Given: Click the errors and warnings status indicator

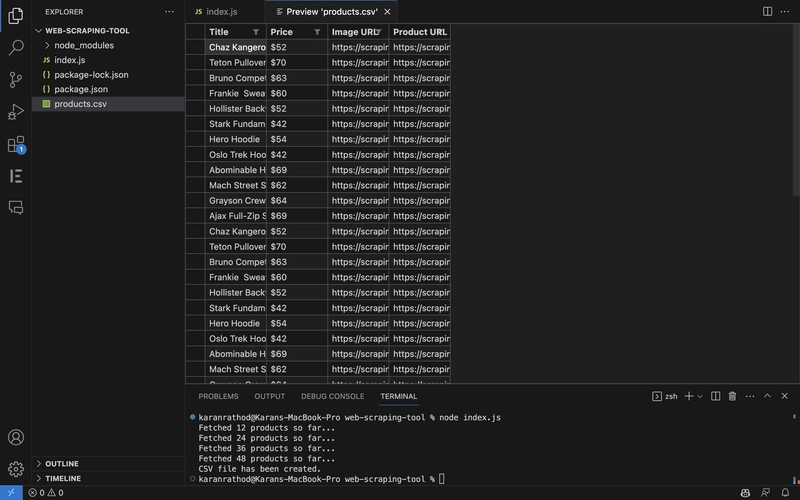Looking at the screenshot, I should tap(46, 493).
